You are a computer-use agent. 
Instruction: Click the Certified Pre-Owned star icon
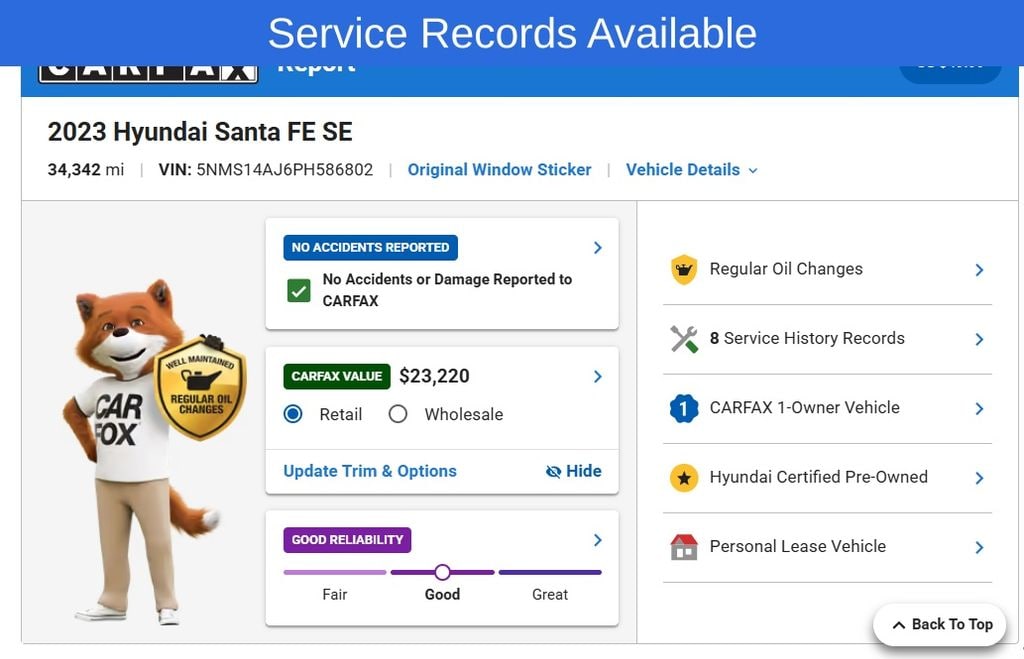tap(684, 478)
